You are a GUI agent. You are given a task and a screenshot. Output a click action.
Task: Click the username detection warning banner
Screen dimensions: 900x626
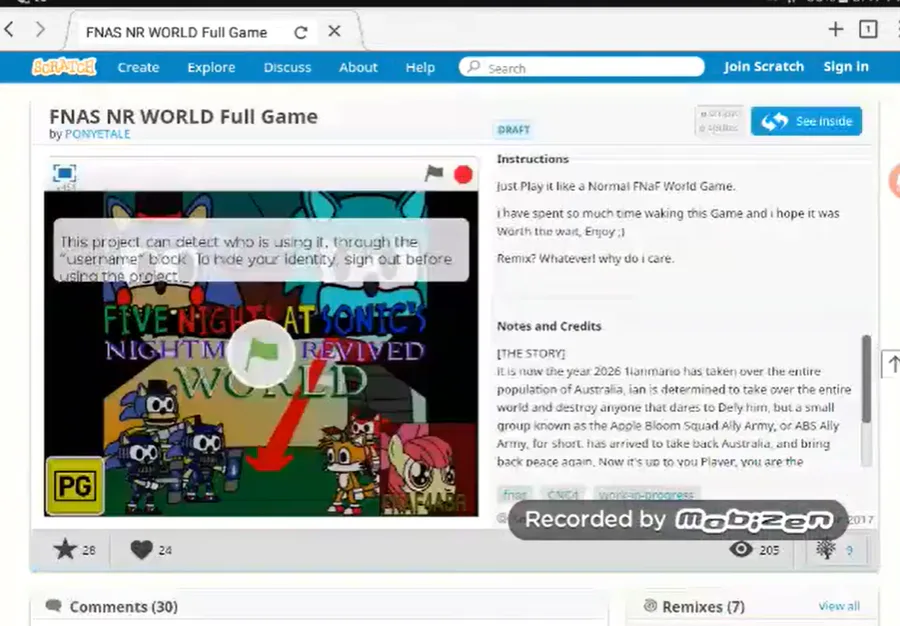tap(261, 250)
